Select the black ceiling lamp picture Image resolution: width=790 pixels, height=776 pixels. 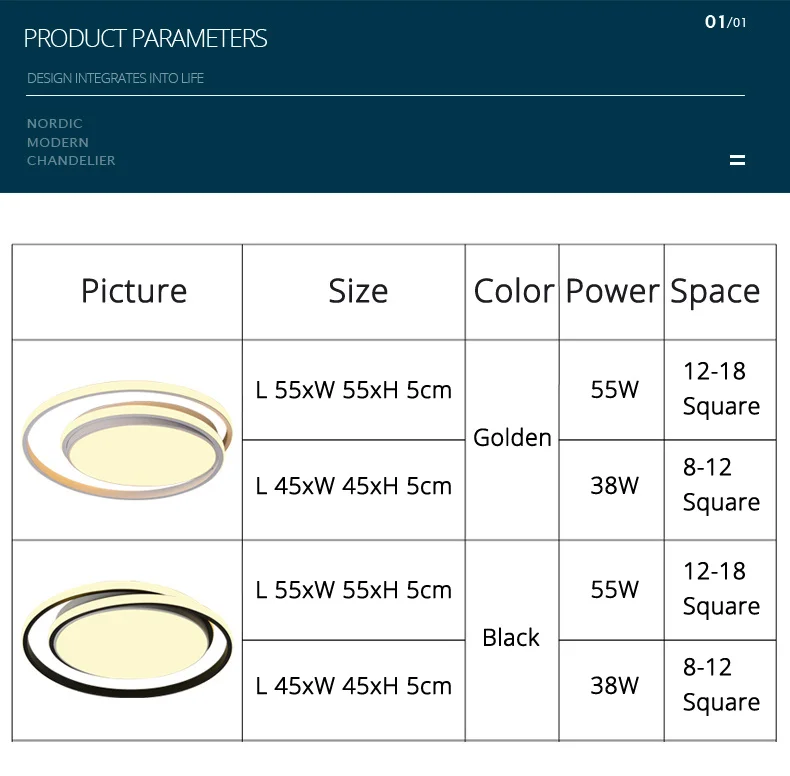click(x=127, y=639)
